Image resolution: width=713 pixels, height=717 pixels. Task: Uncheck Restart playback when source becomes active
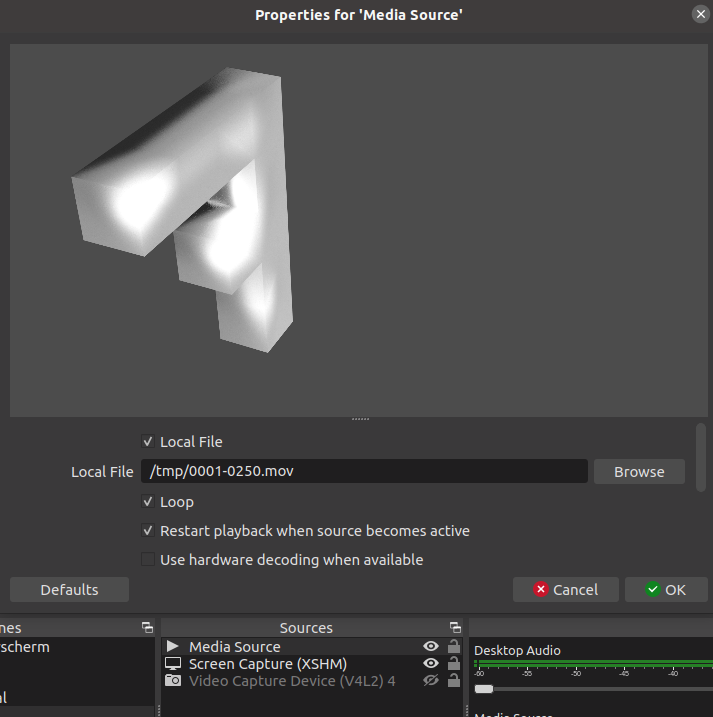pyautogui.click(x=148, y=531)
